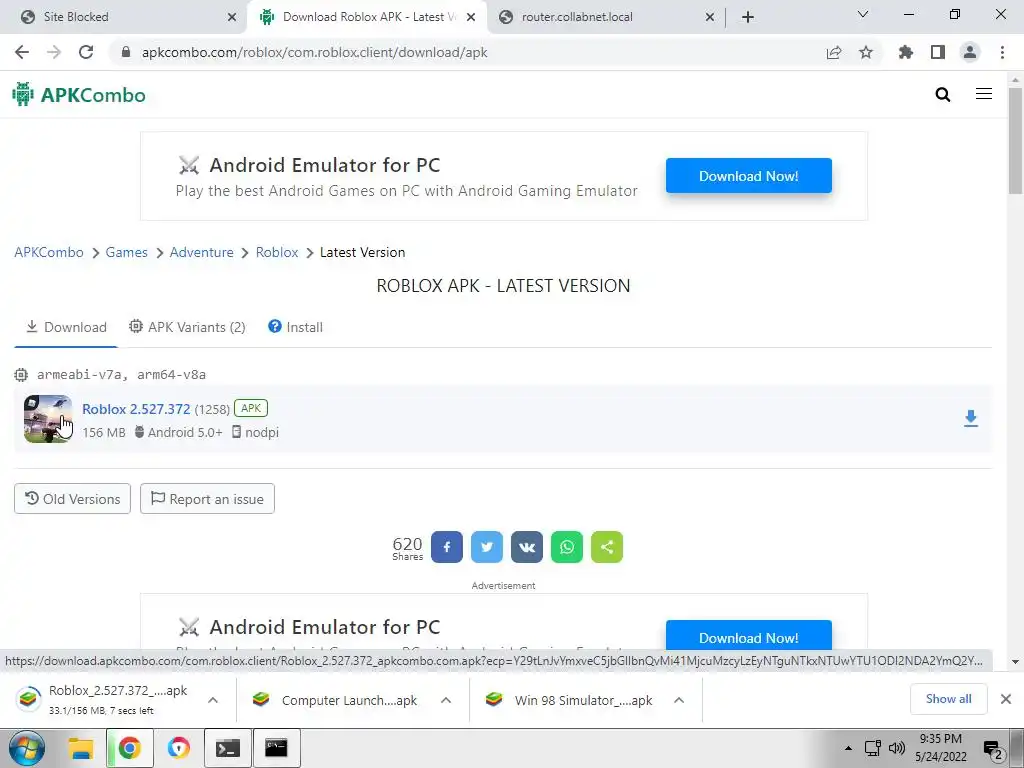This screenshot has width=1024, height=768.
Task: Go to Roblox breadcrumb link
Action: click(x=277, y=252)
